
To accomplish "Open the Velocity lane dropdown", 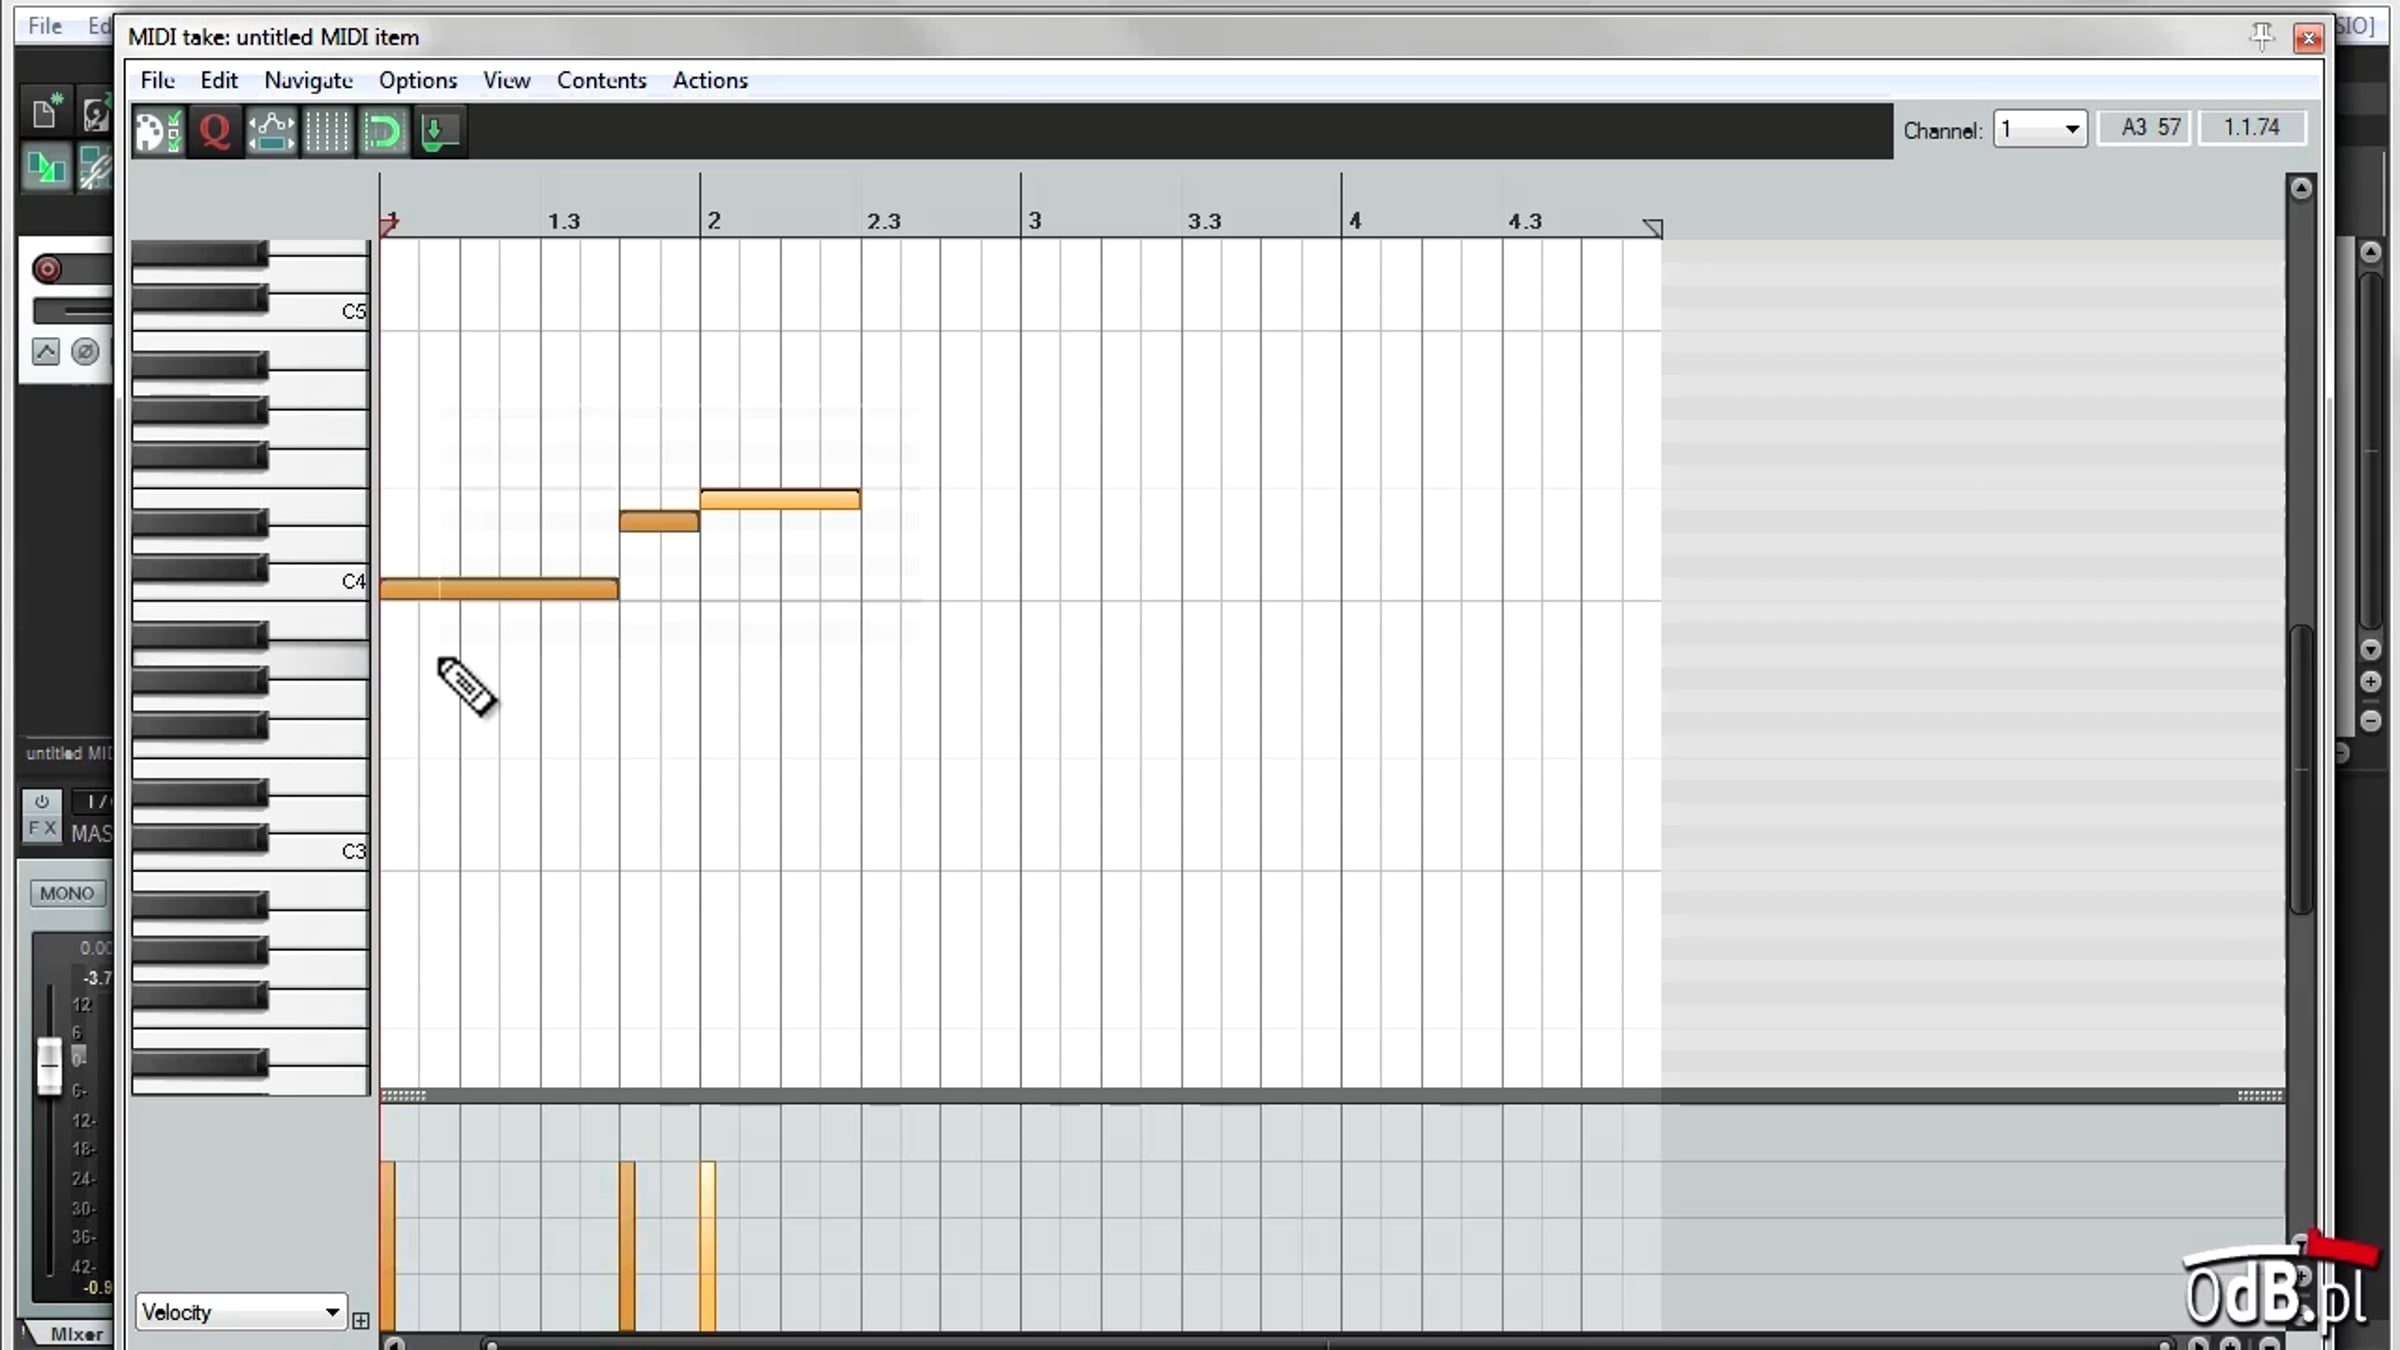I will tap(241, 1312).
